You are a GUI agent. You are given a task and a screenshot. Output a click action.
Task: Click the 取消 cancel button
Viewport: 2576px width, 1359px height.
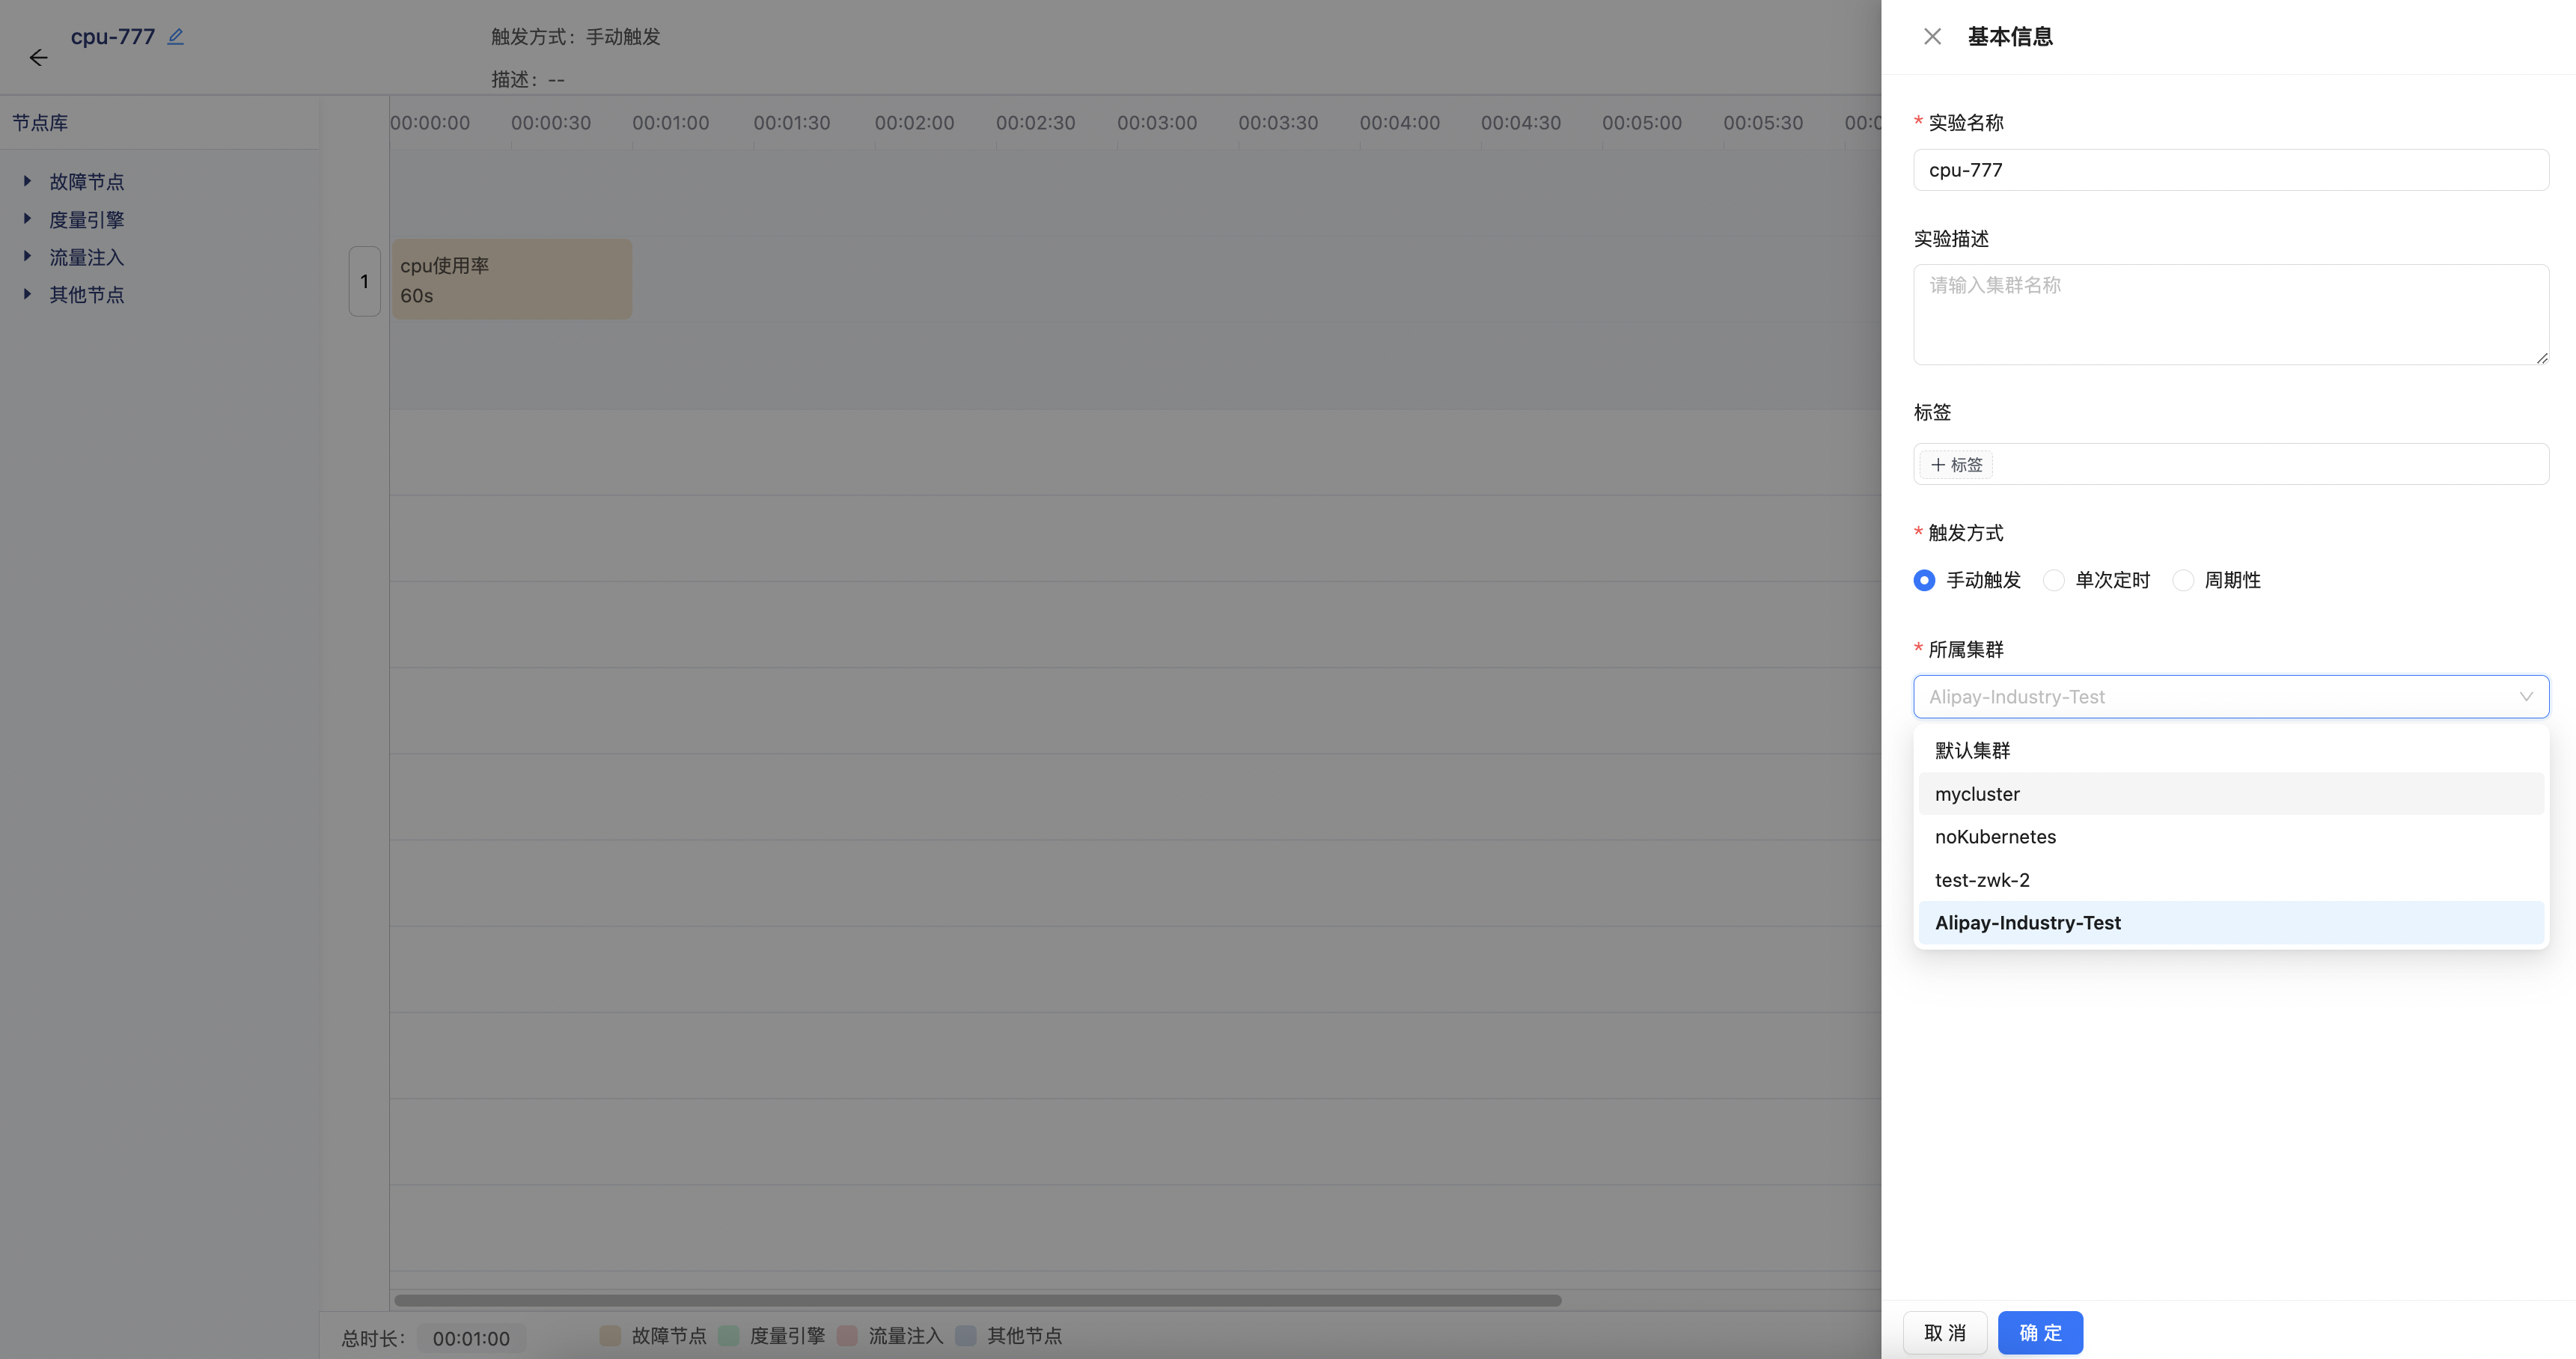[x=1944, y=1333]
